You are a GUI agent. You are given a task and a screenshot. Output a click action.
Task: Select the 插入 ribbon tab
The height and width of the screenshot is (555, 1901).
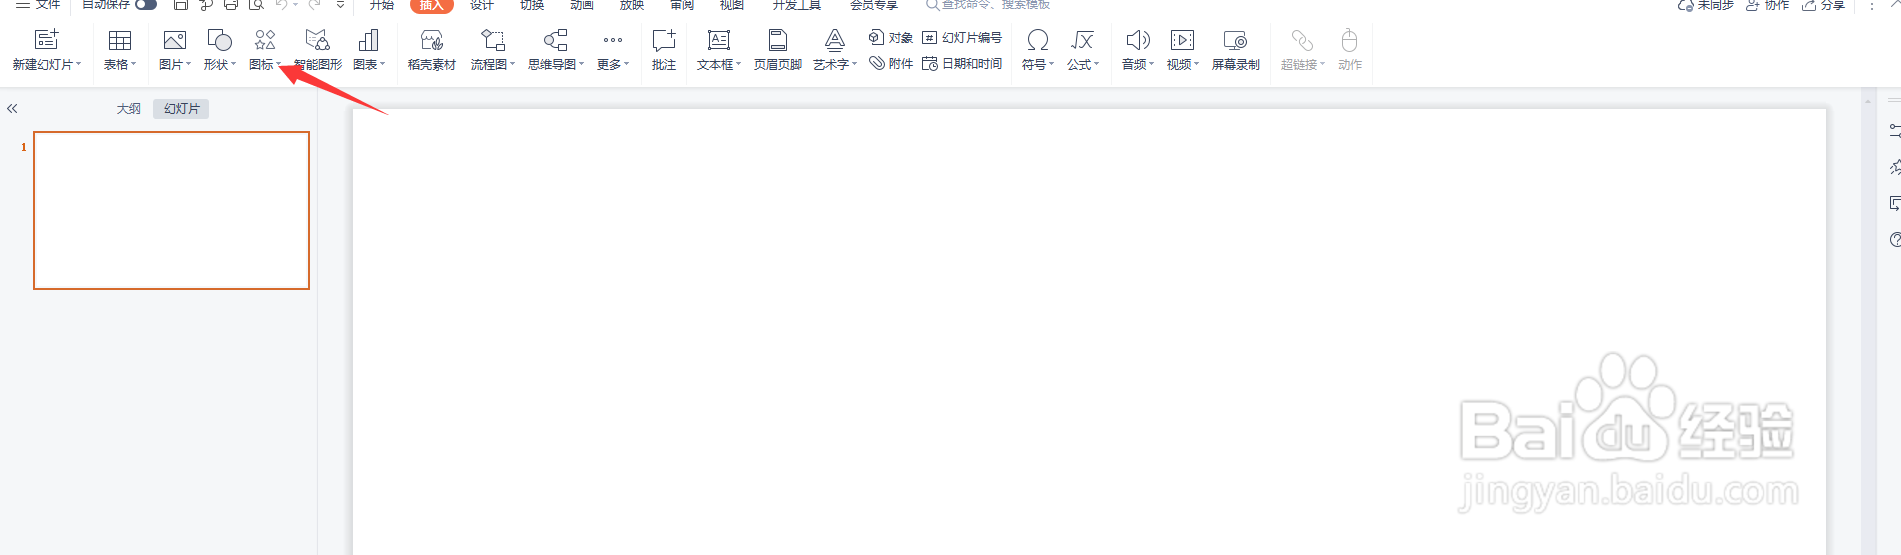(x=432, y=5)
